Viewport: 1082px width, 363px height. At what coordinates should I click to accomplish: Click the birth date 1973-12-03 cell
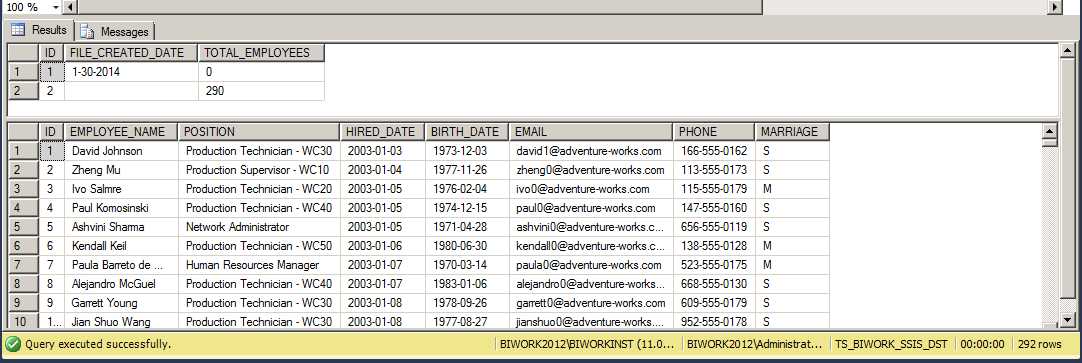point(467,151)
